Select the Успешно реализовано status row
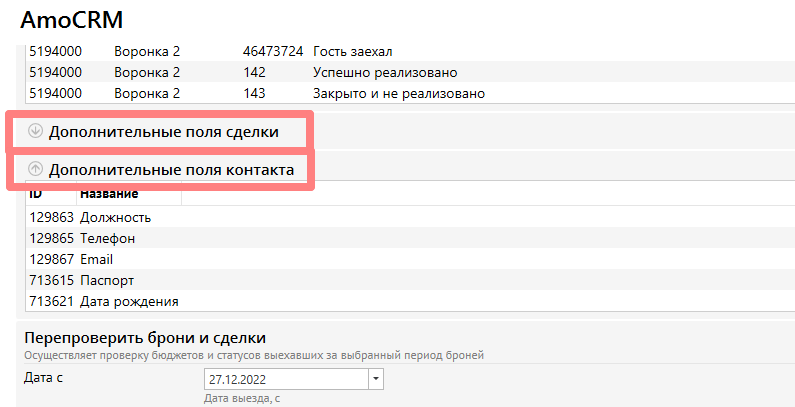 pyautogui.click(x=410, y=72)
